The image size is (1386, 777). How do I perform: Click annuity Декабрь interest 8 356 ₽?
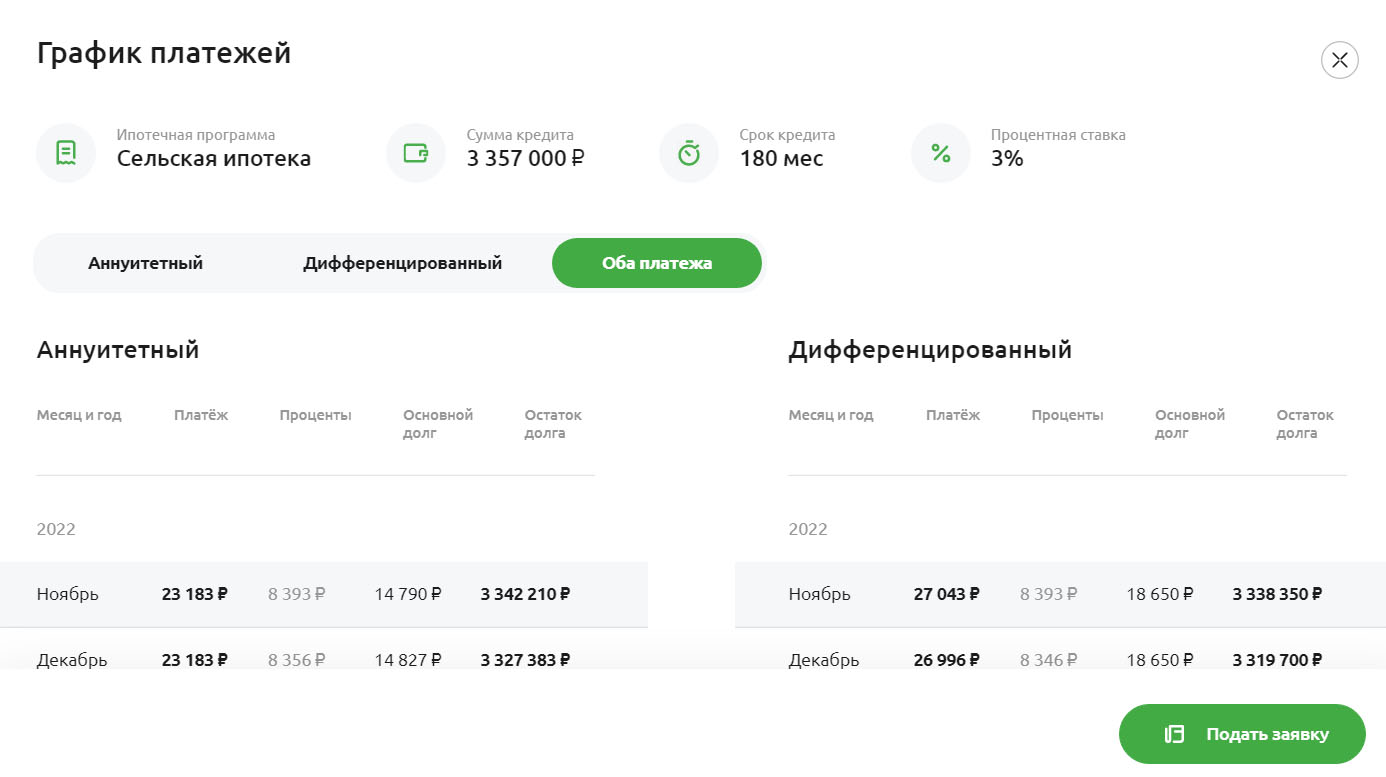pyautogui.click(x=297, y=660)
